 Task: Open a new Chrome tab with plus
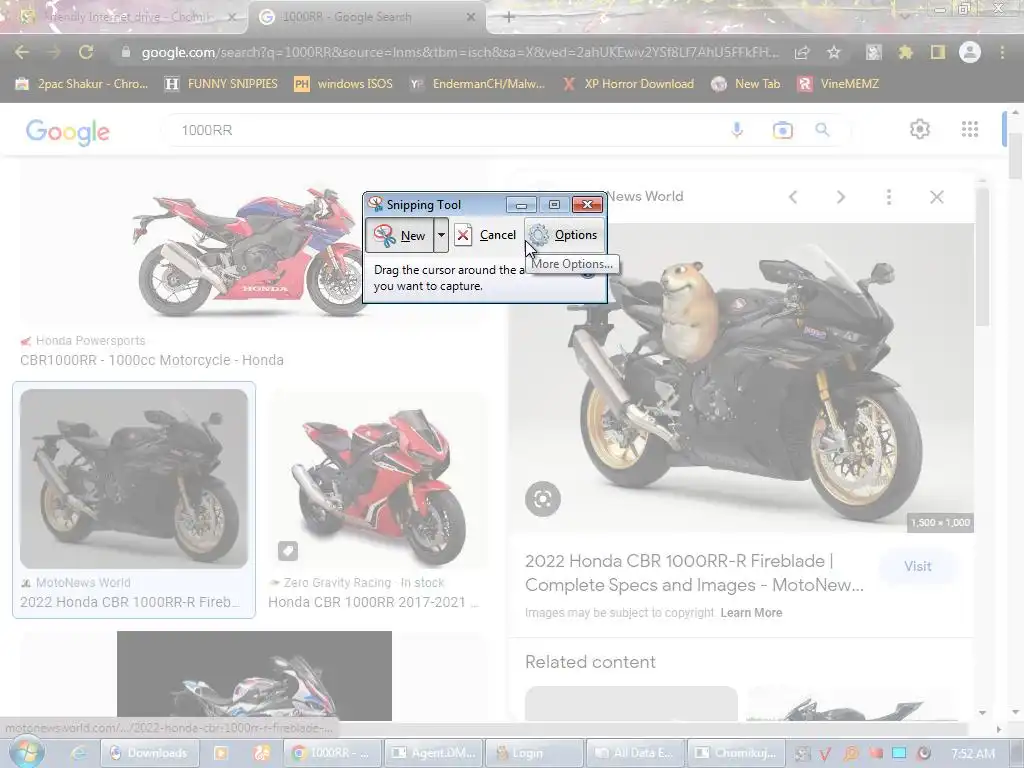pos(509,17)
